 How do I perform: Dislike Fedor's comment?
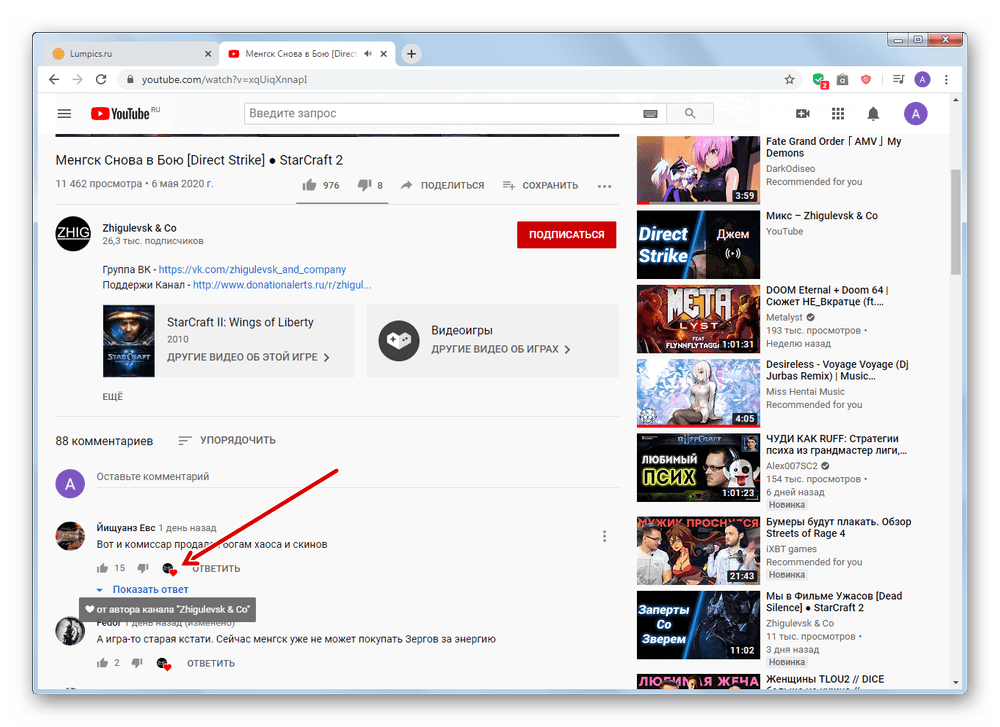137,663
